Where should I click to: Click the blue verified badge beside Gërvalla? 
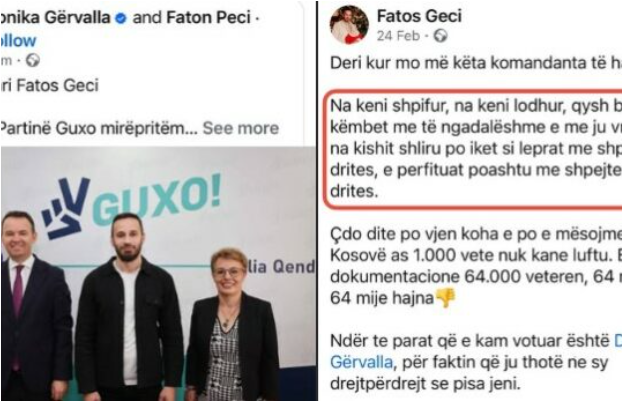(x=120, y=18)
